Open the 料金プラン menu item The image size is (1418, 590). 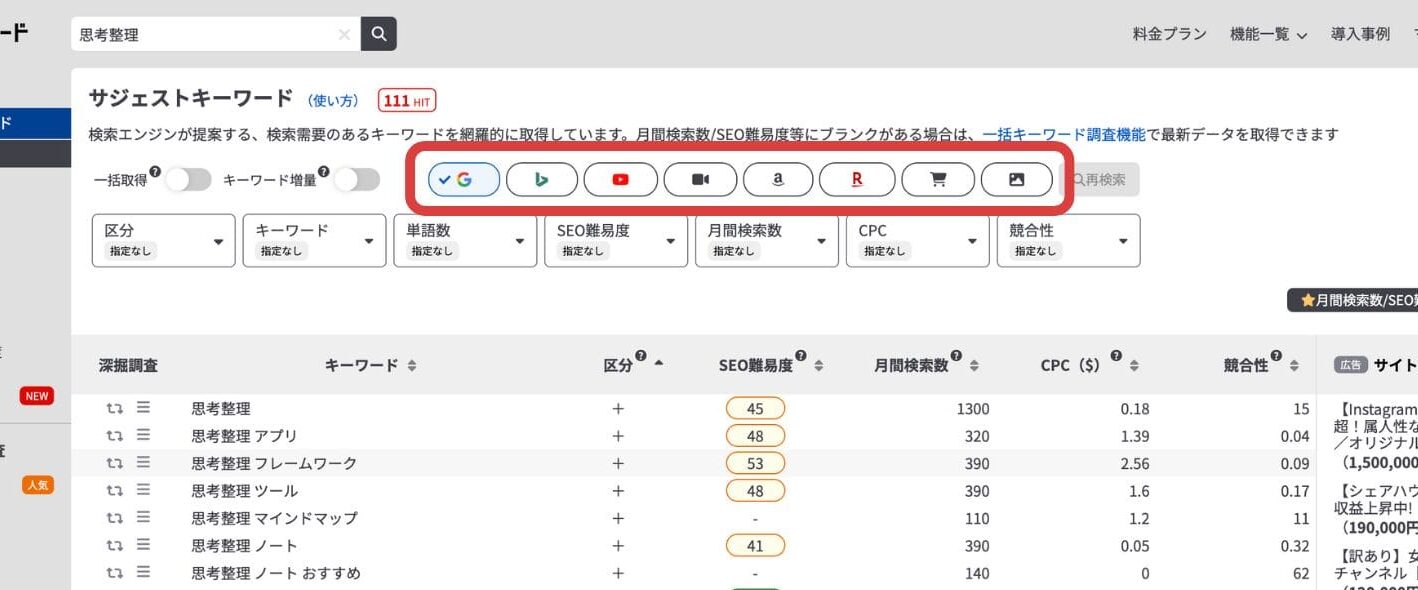click(1169, 34)
